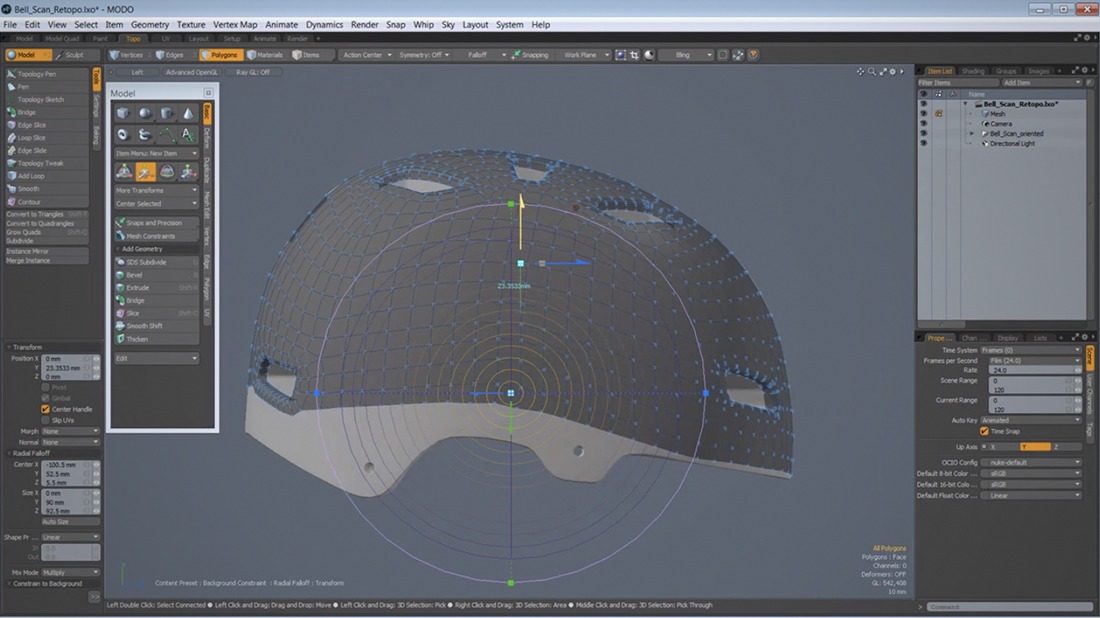Image resolution: width=1100 pixels, height=618 pixels.
Task: Toggle the Center Handle checkbox
Action: (x=46, y=409)
